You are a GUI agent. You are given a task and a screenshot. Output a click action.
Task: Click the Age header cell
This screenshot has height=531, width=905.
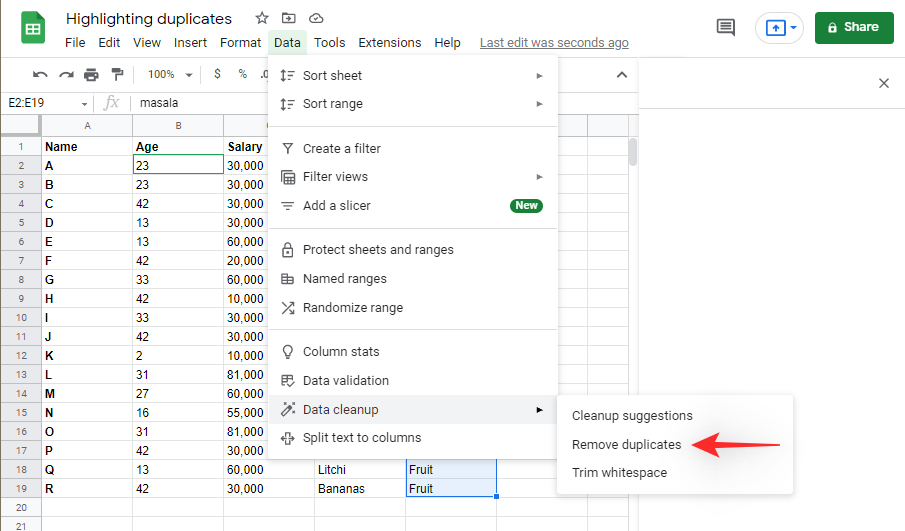(178, 147)
